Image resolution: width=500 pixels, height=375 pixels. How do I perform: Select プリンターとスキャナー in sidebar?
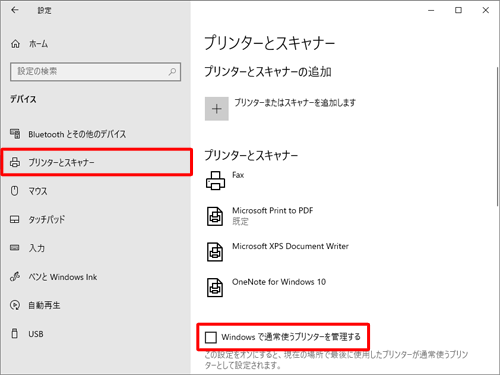[97, 162]
